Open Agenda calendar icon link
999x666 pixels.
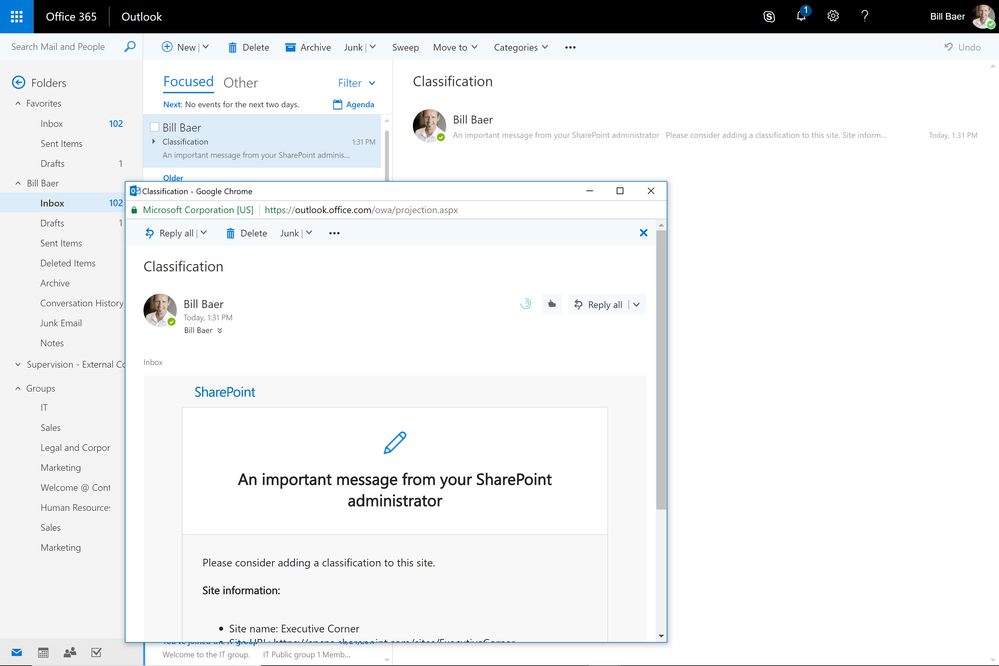click(x=354, y=105)
